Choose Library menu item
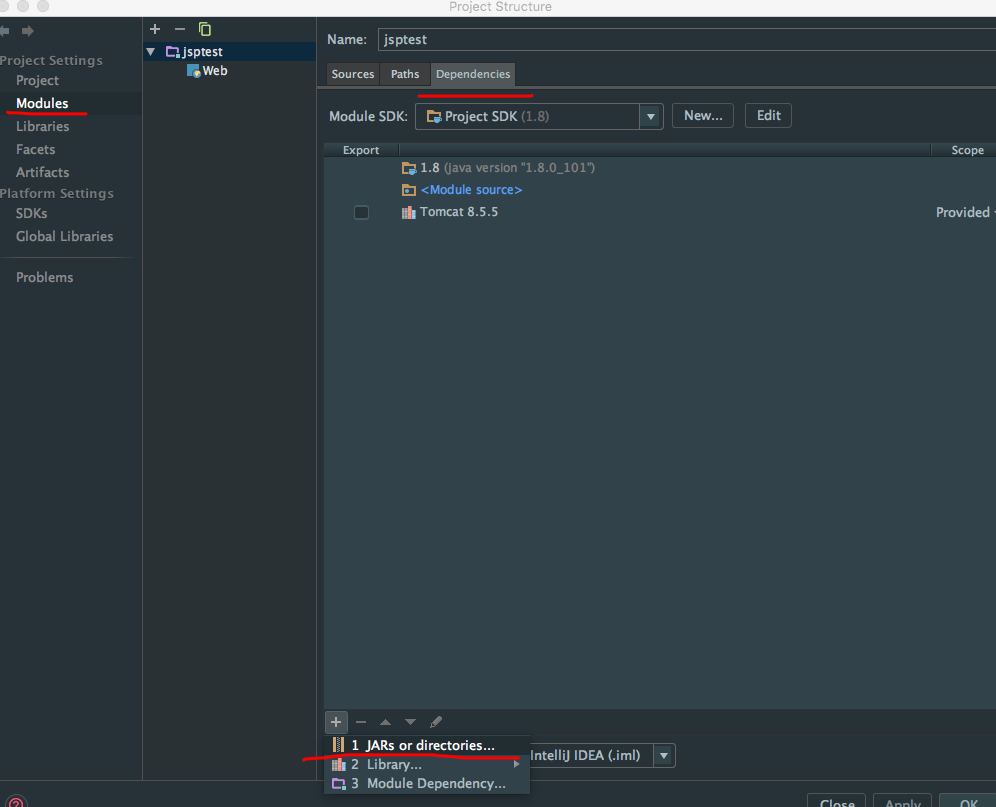996x807 pixels. click(x=427, y=764)
